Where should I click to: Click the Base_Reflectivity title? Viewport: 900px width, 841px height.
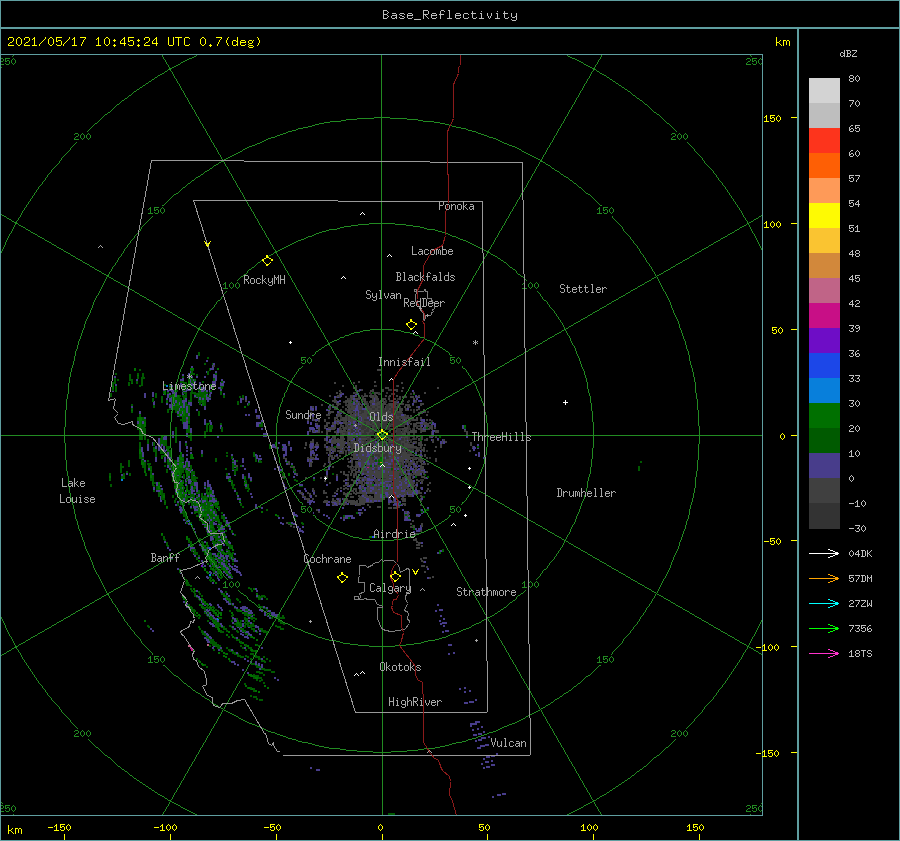[450, 15]
